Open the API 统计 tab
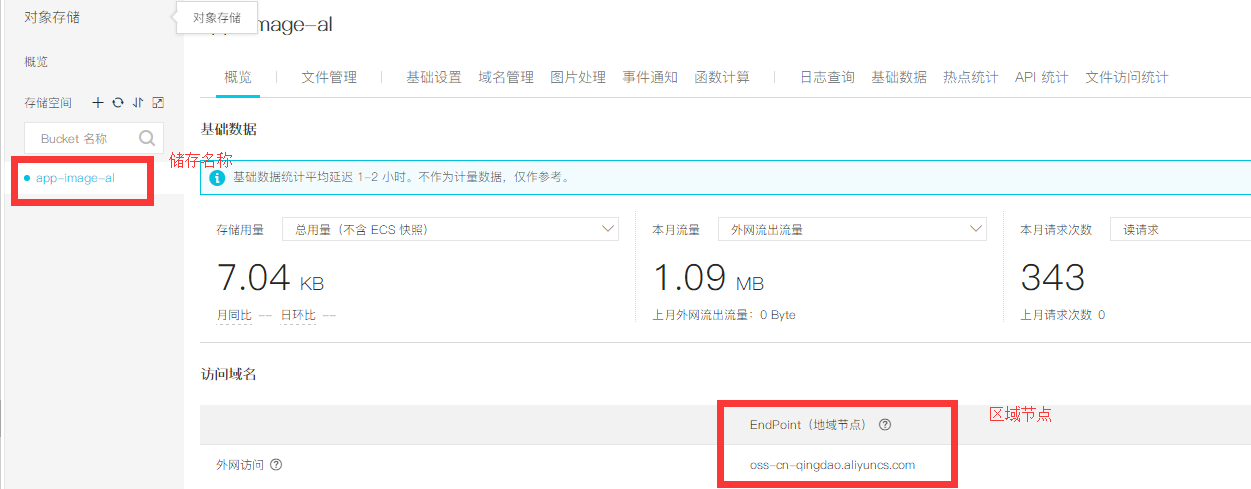Viewport: 1251px width, 489px height. (1041, 77)
